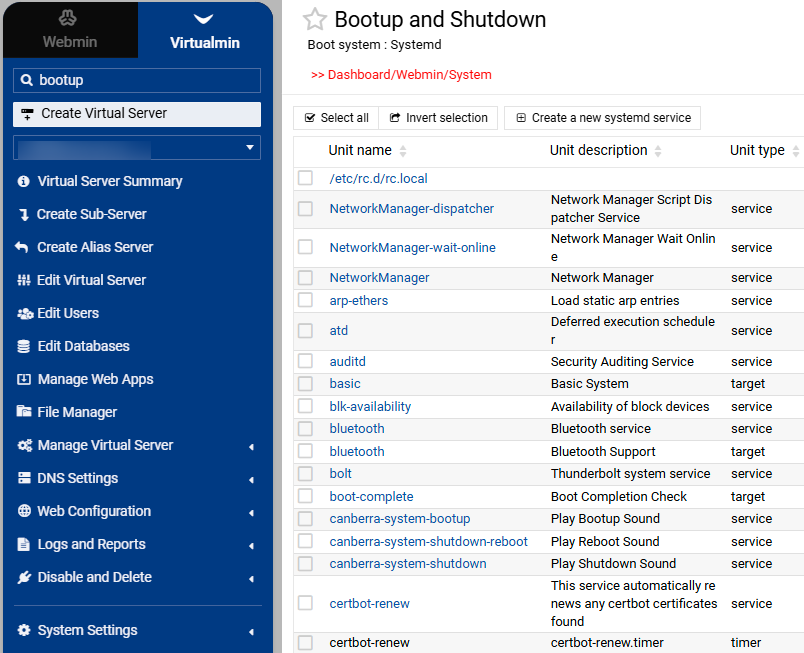Screen dimensions: 804x653
Task: Tick the checkbox for NetworkManager-dispatcher
Action: point(306,209)
